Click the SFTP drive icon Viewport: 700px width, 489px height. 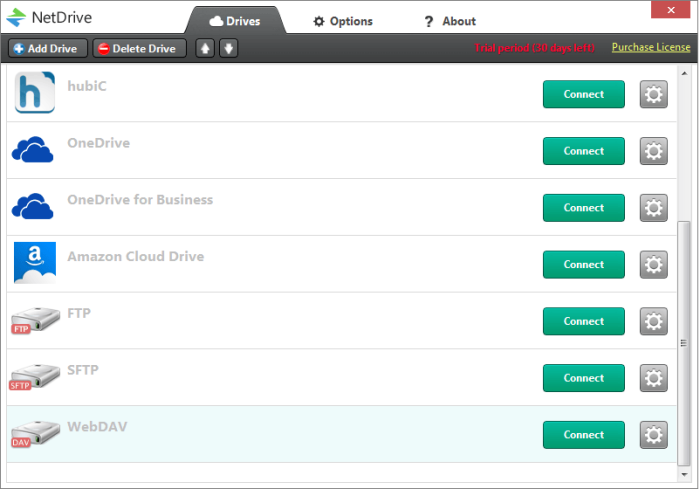pyautogui.click(x=34, y=377)
